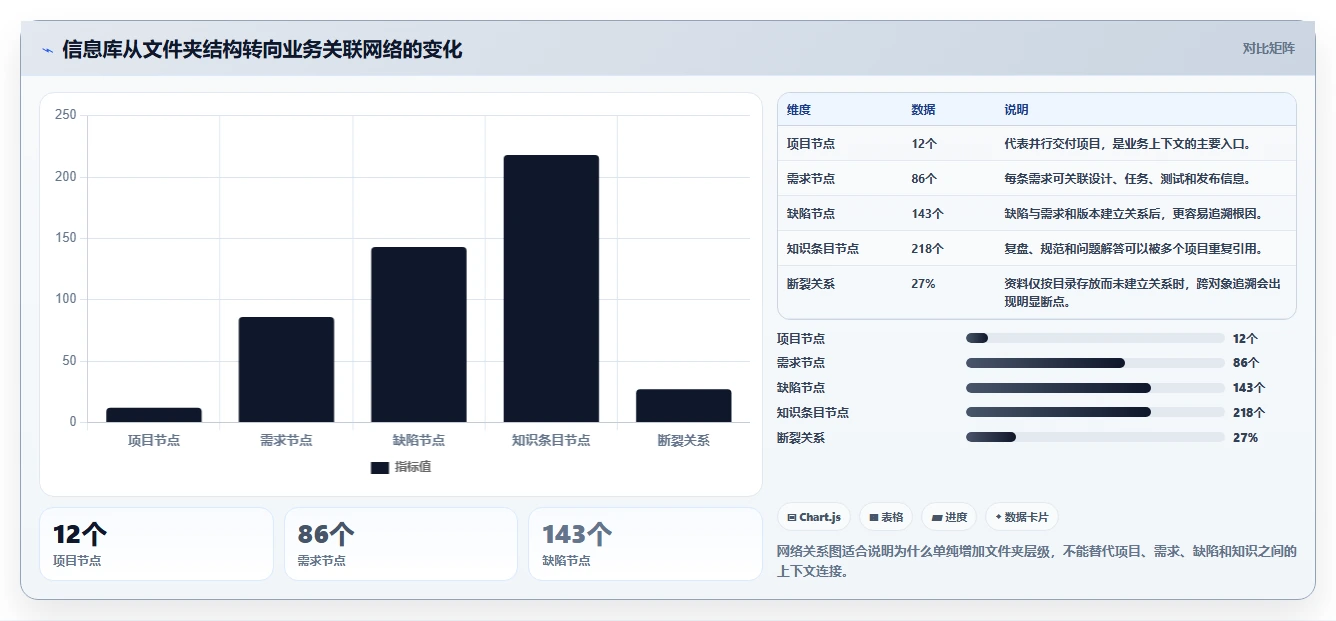Click the page title 信息库从文件夹结构转向业务关联网络的变化
Viewport: 1336px width, 621px height.
point(262,49)
